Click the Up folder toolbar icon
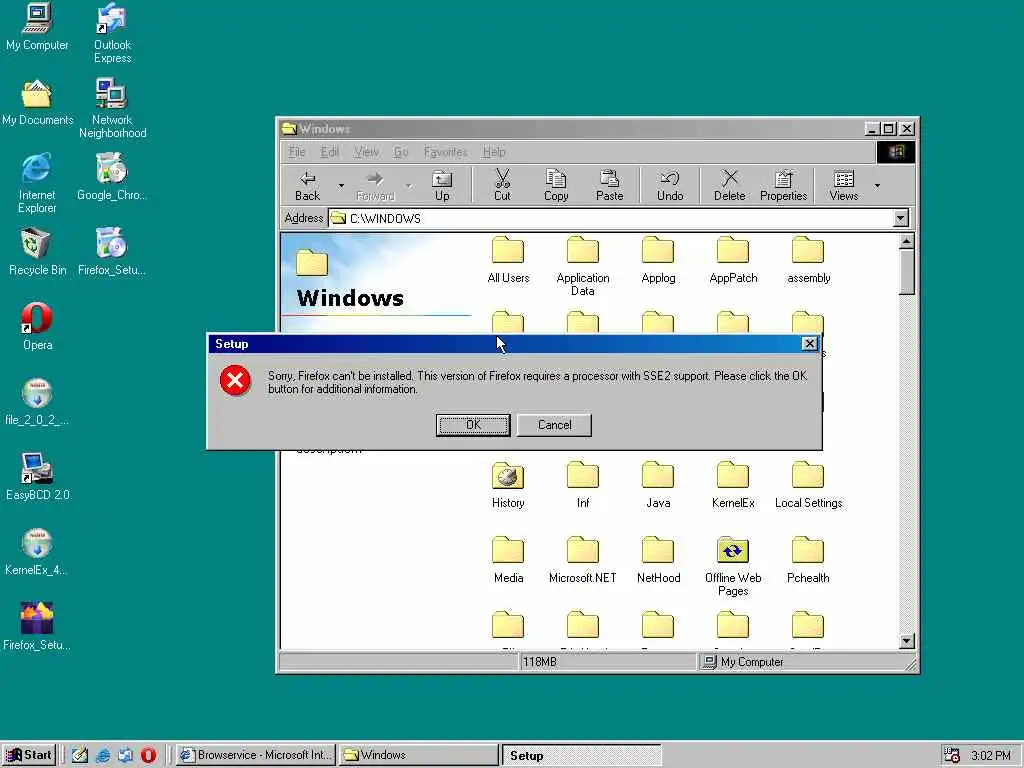Viewport: 1024px width, 768px height. [442, 185]
